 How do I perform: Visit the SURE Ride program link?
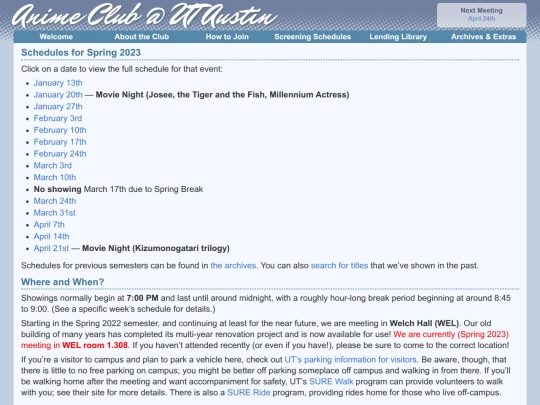pyautogui.click(x=248, y=393)
